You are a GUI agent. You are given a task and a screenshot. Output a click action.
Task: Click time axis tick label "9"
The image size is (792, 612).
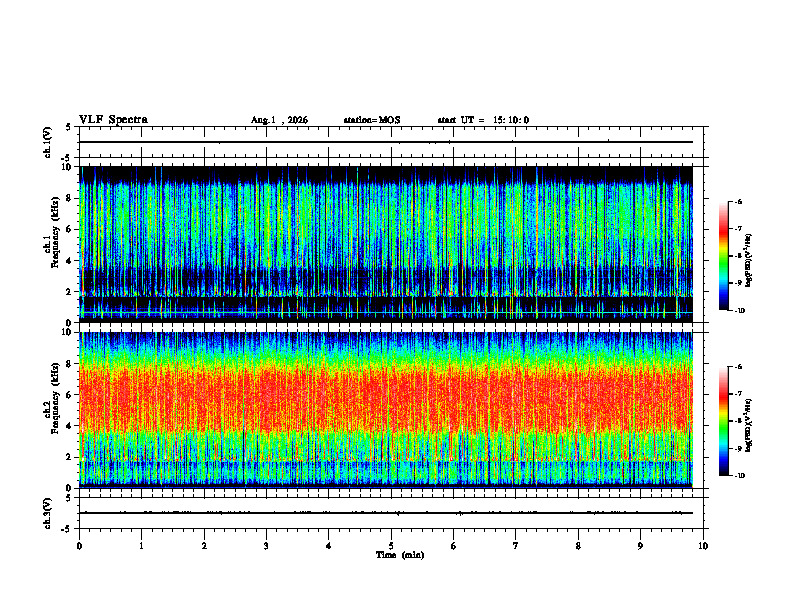click(x=640, y=546)
